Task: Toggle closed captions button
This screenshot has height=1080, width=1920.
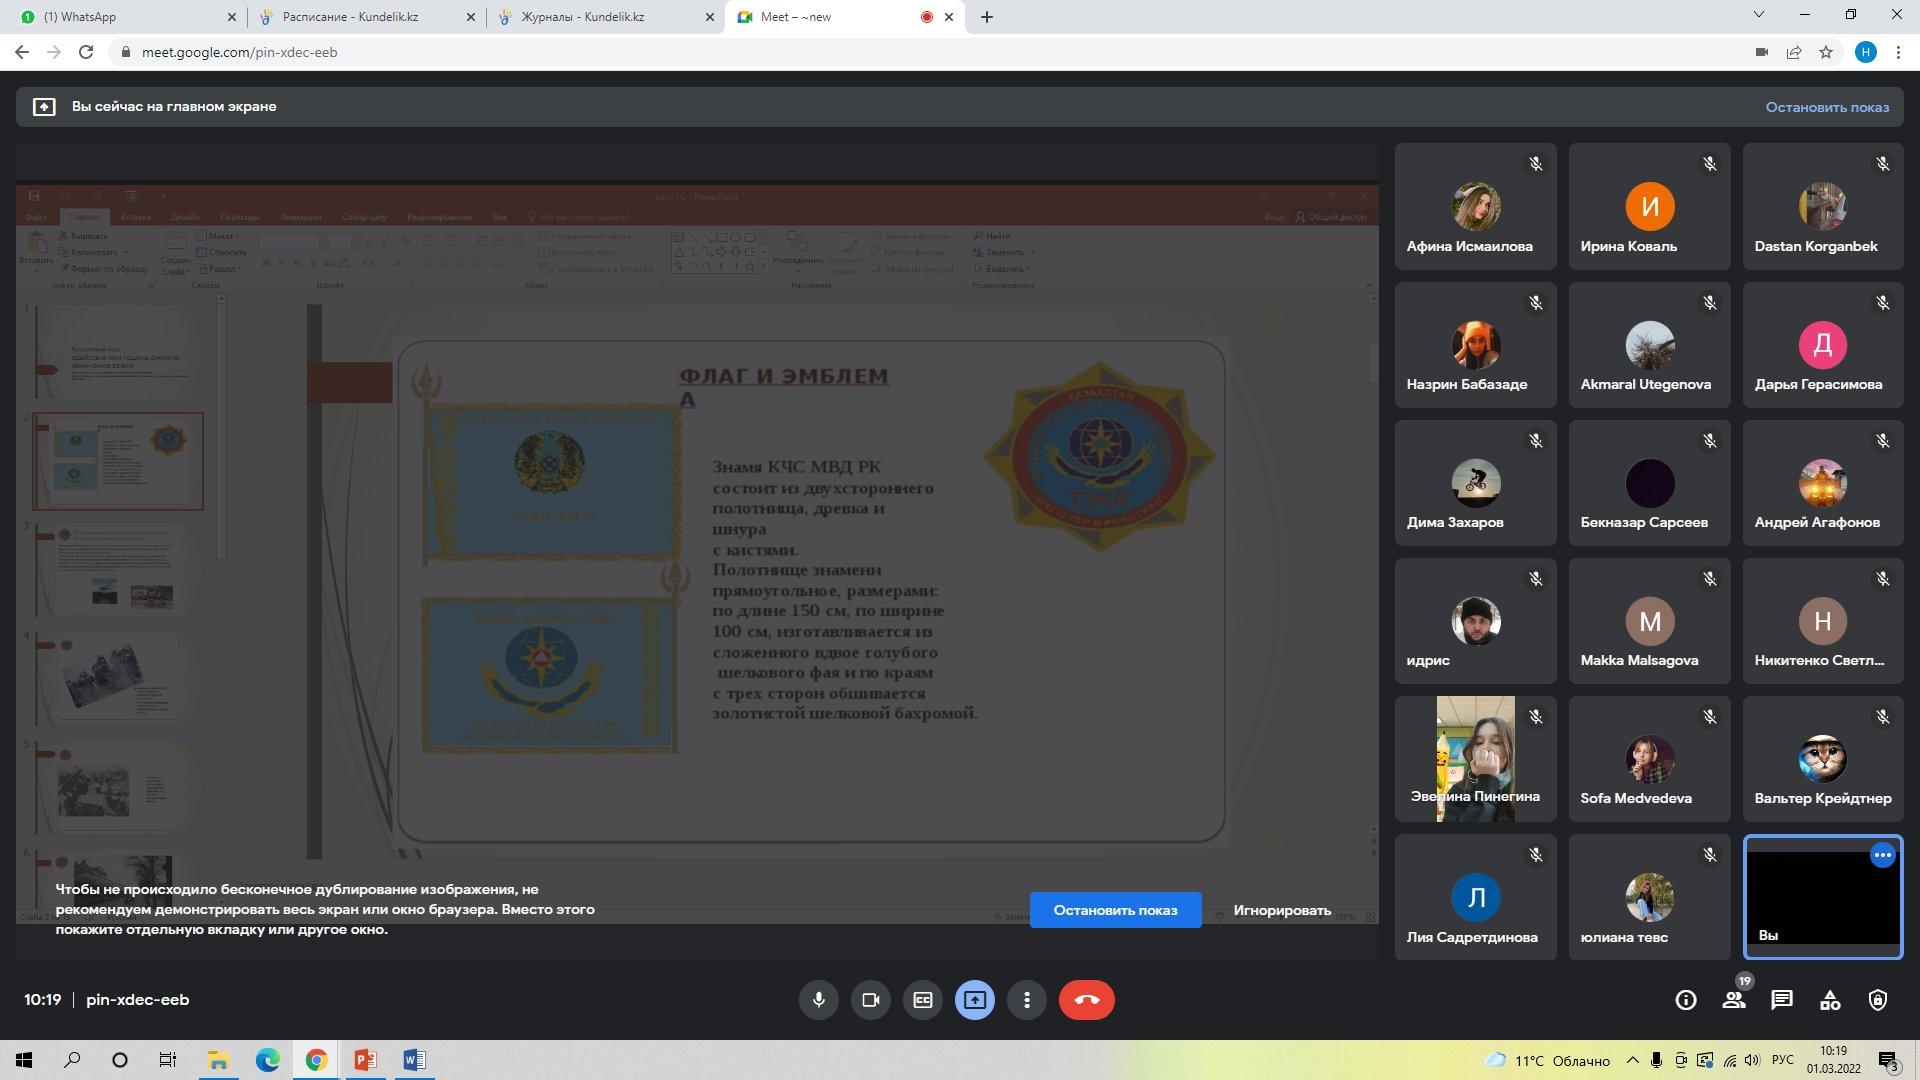Action: 922,1000
